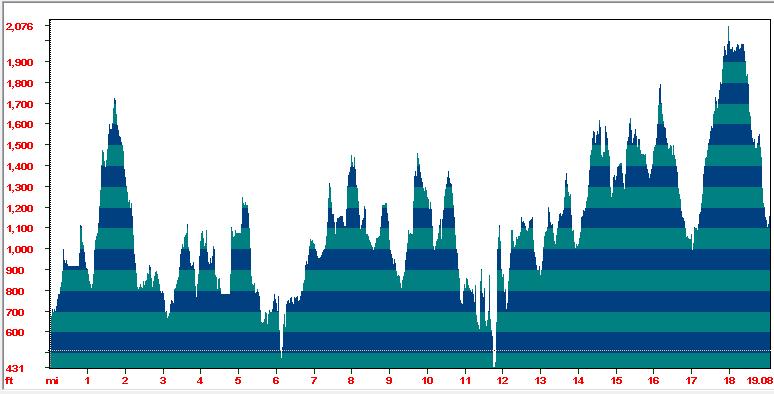
Task: Click the 1,600 elevation axis label
Action: [x=19, y=124]
